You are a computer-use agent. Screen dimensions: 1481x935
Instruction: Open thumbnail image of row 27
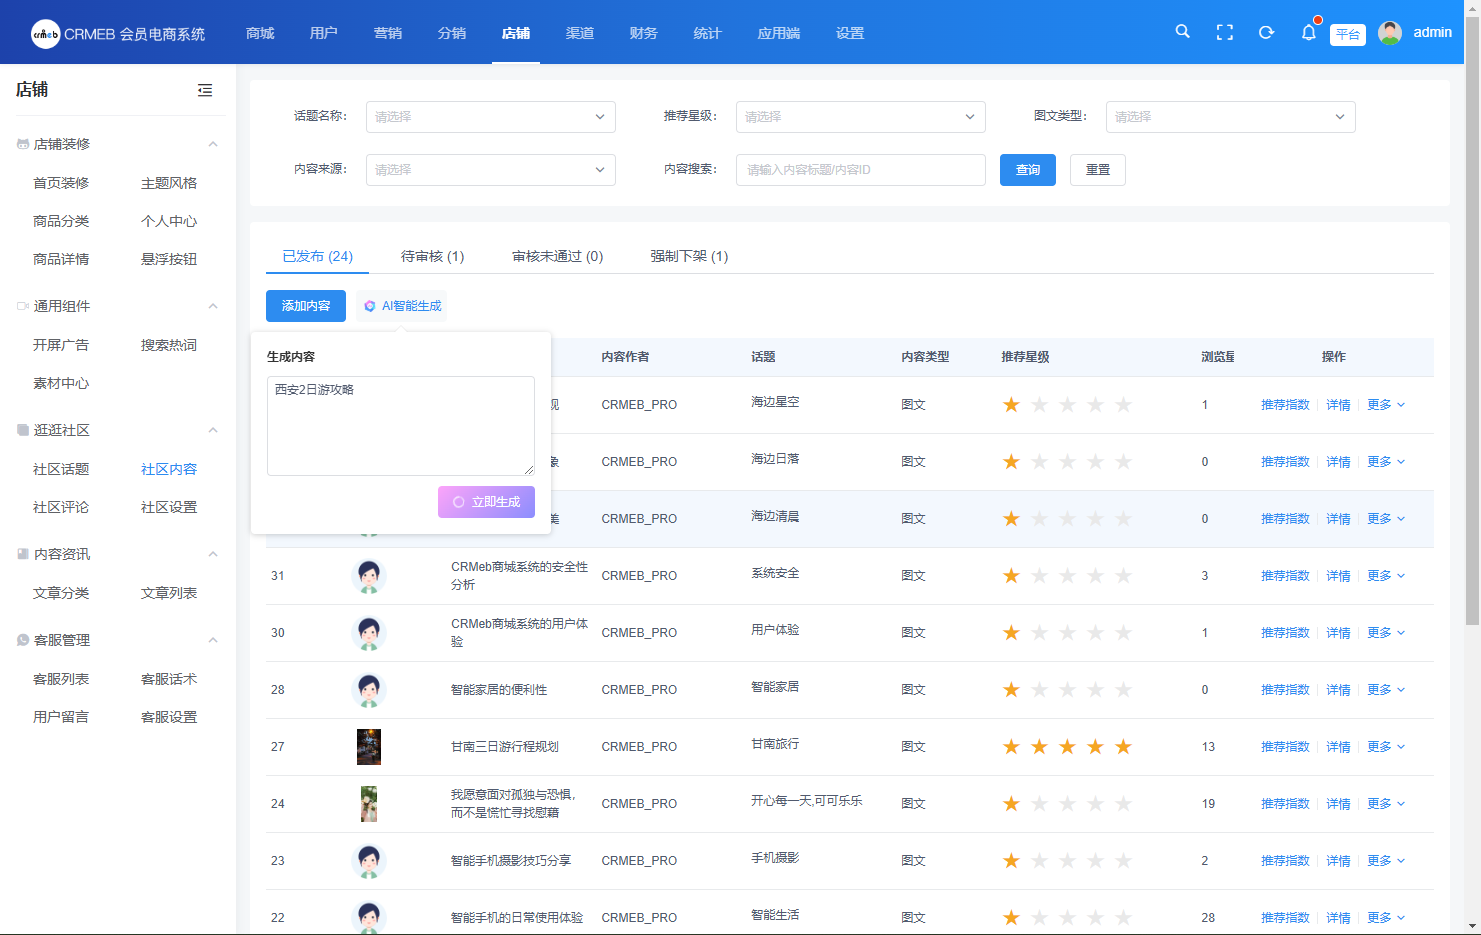coord(369,747)
